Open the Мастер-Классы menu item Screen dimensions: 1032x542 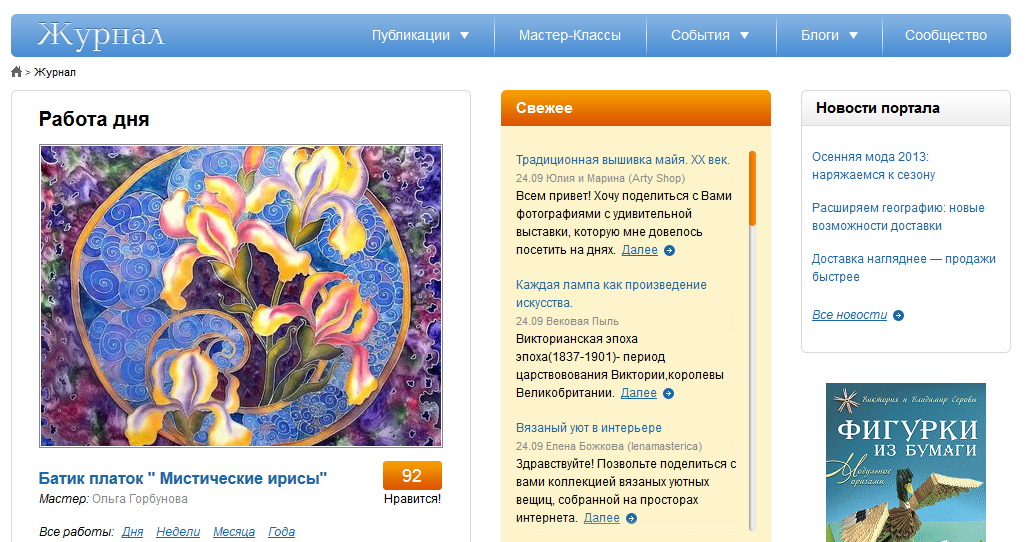[569, 36]
